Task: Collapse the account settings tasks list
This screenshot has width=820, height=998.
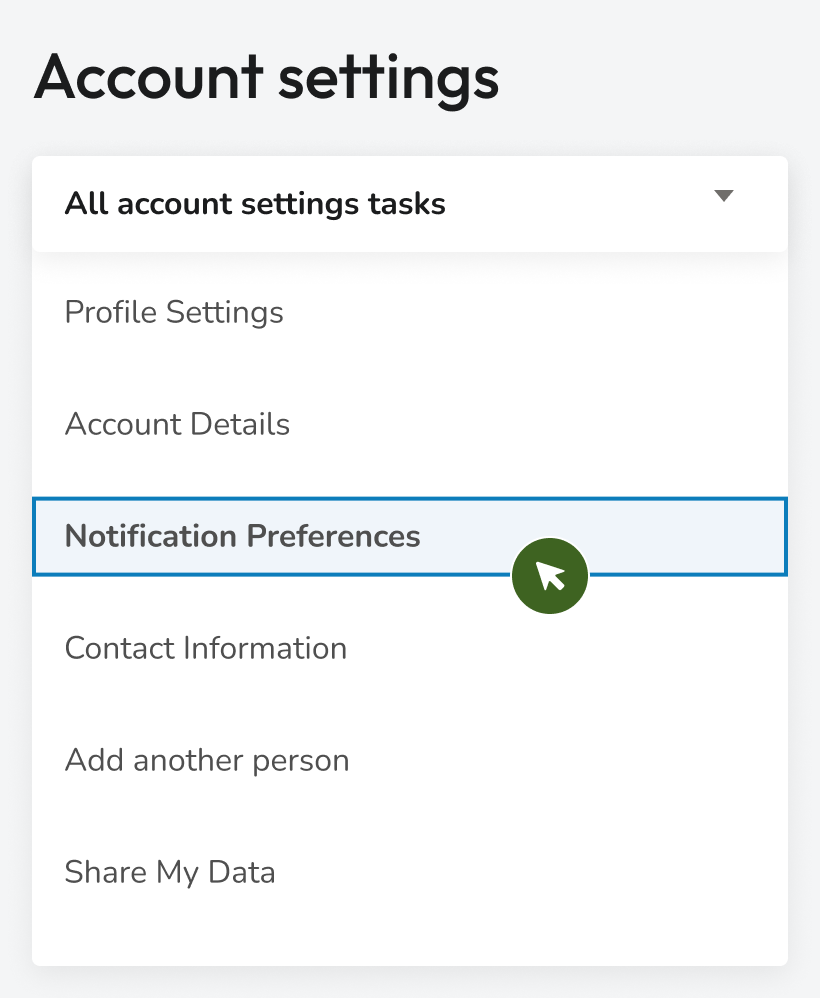Action: (724, 196)
